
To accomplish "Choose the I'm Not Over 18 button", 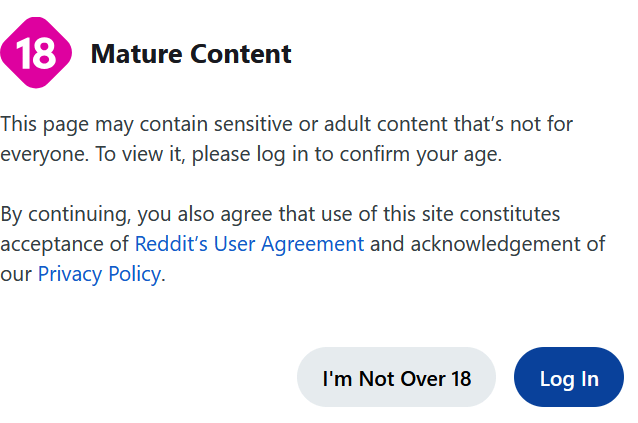I will click(396, 377).
